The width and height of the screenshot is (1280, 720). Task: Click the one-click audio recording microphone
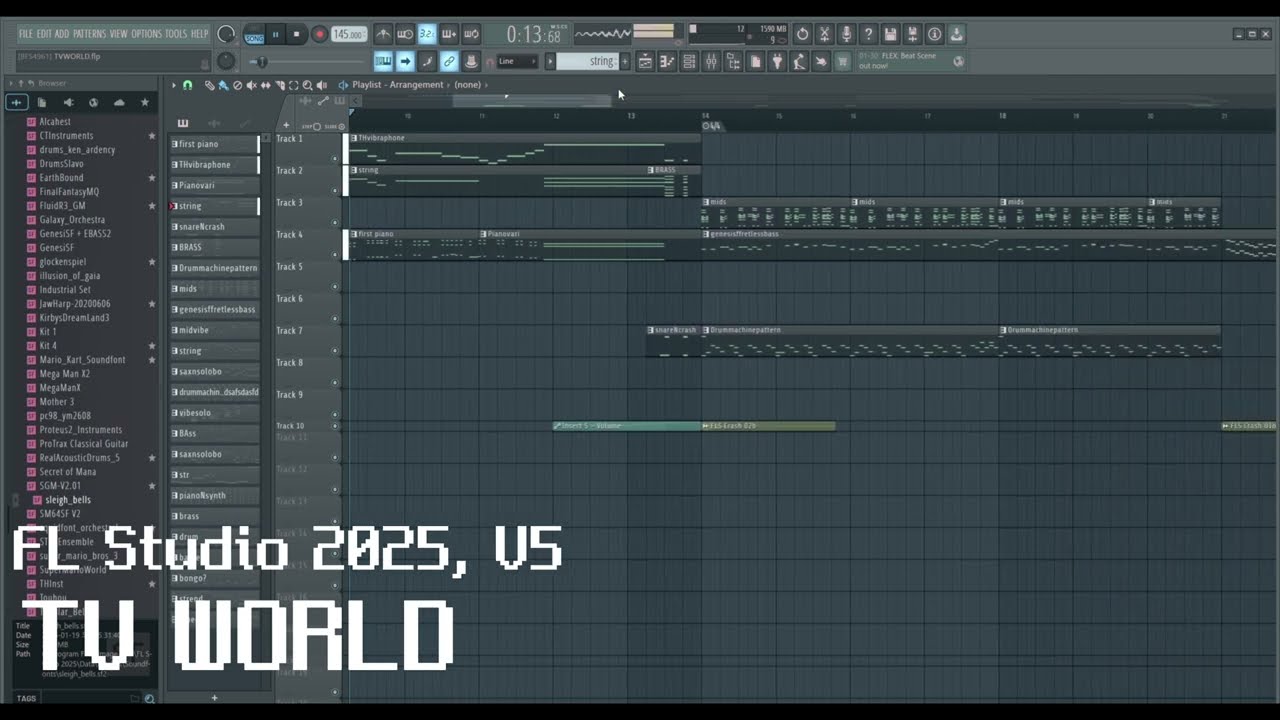point(846,34)
